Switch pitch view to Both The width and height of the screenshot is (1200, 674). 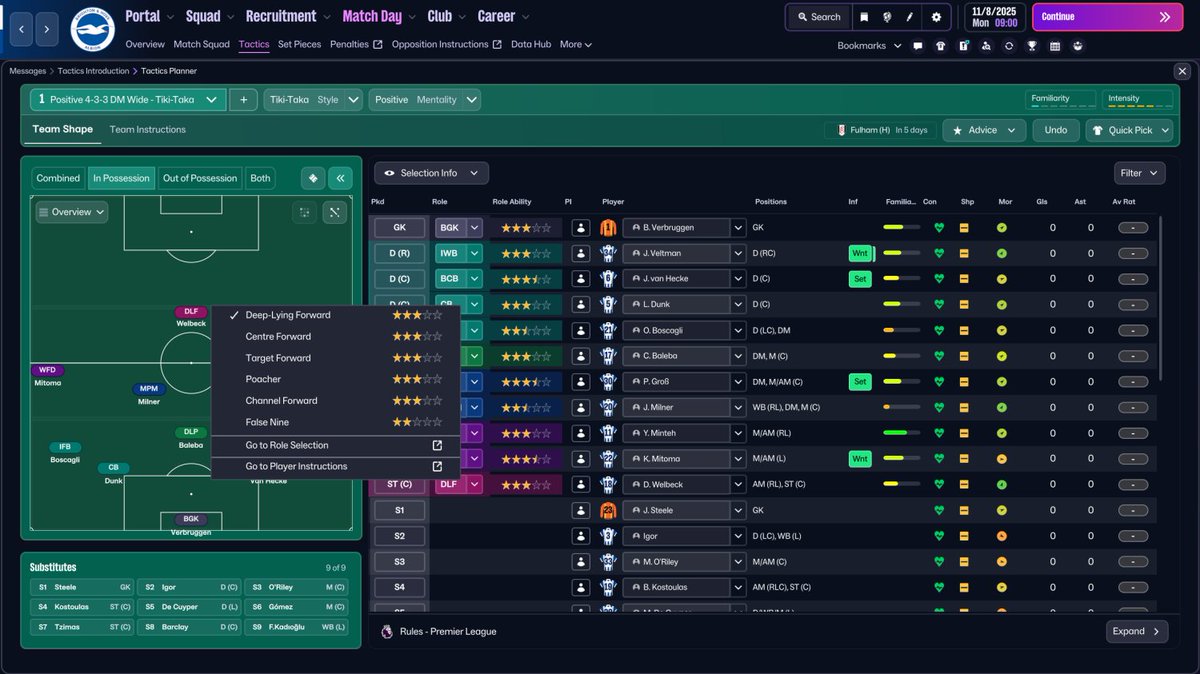260,178
